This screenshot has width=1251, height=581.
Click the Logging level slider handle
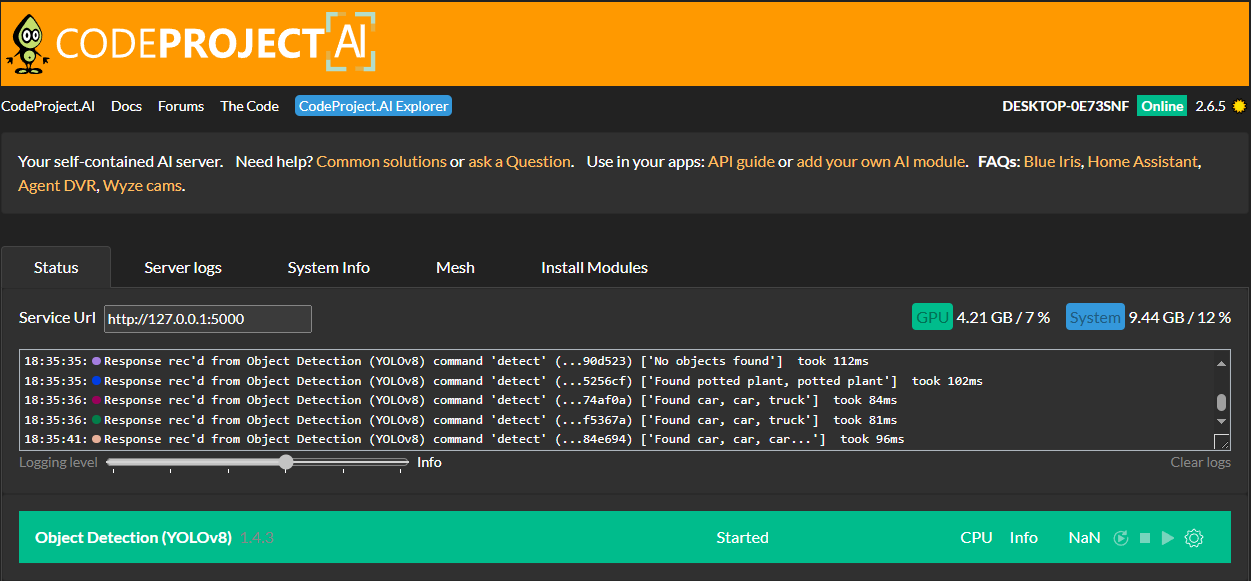286,462
